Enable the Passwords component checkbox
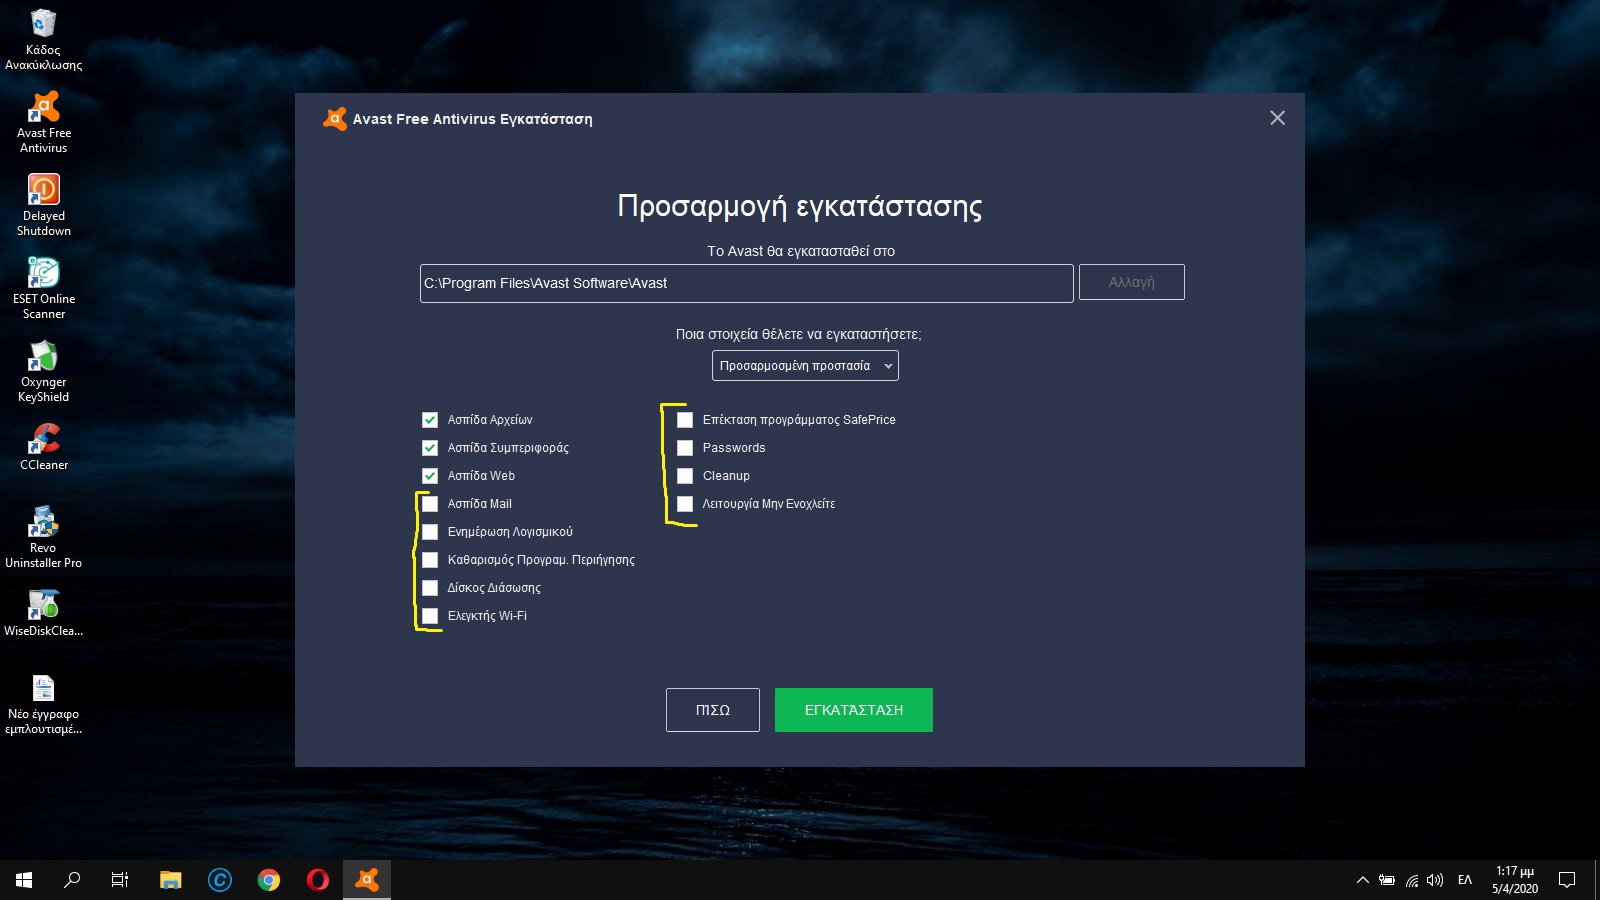Viewport: 1600px width, 900px height. (685, 448)
